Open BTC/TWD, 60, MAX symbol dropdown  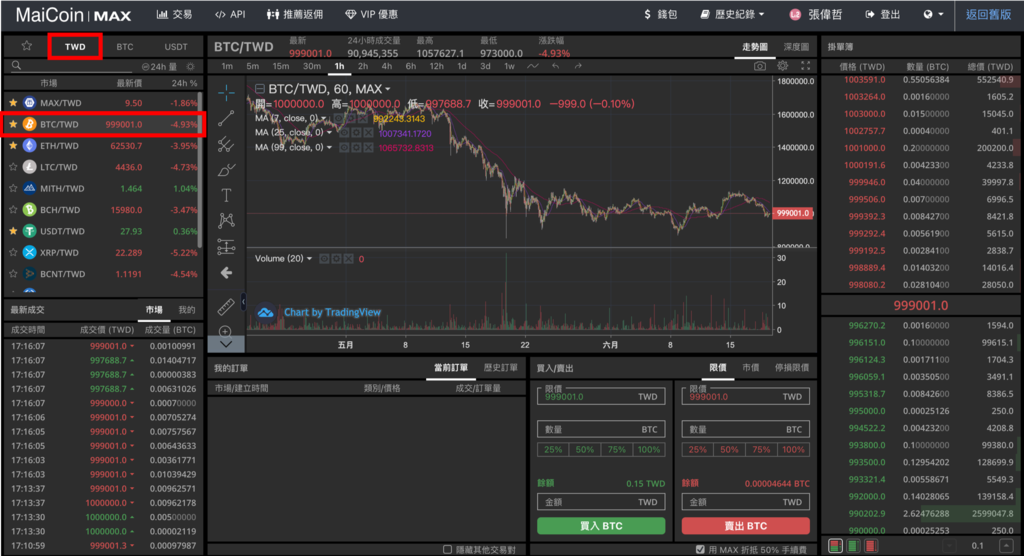coord(388,89)
